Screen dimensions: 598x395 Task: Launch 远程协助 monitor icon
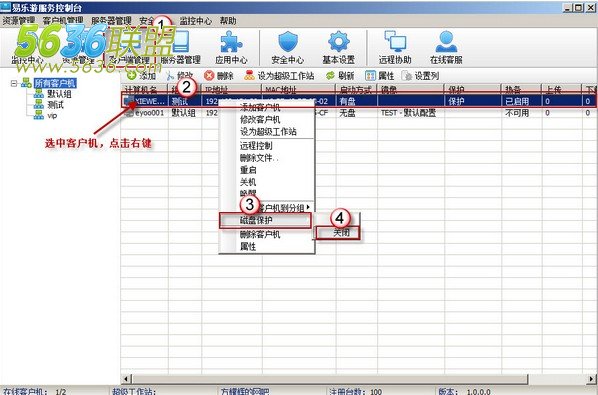pyautogui.click(x=395, y=42)
